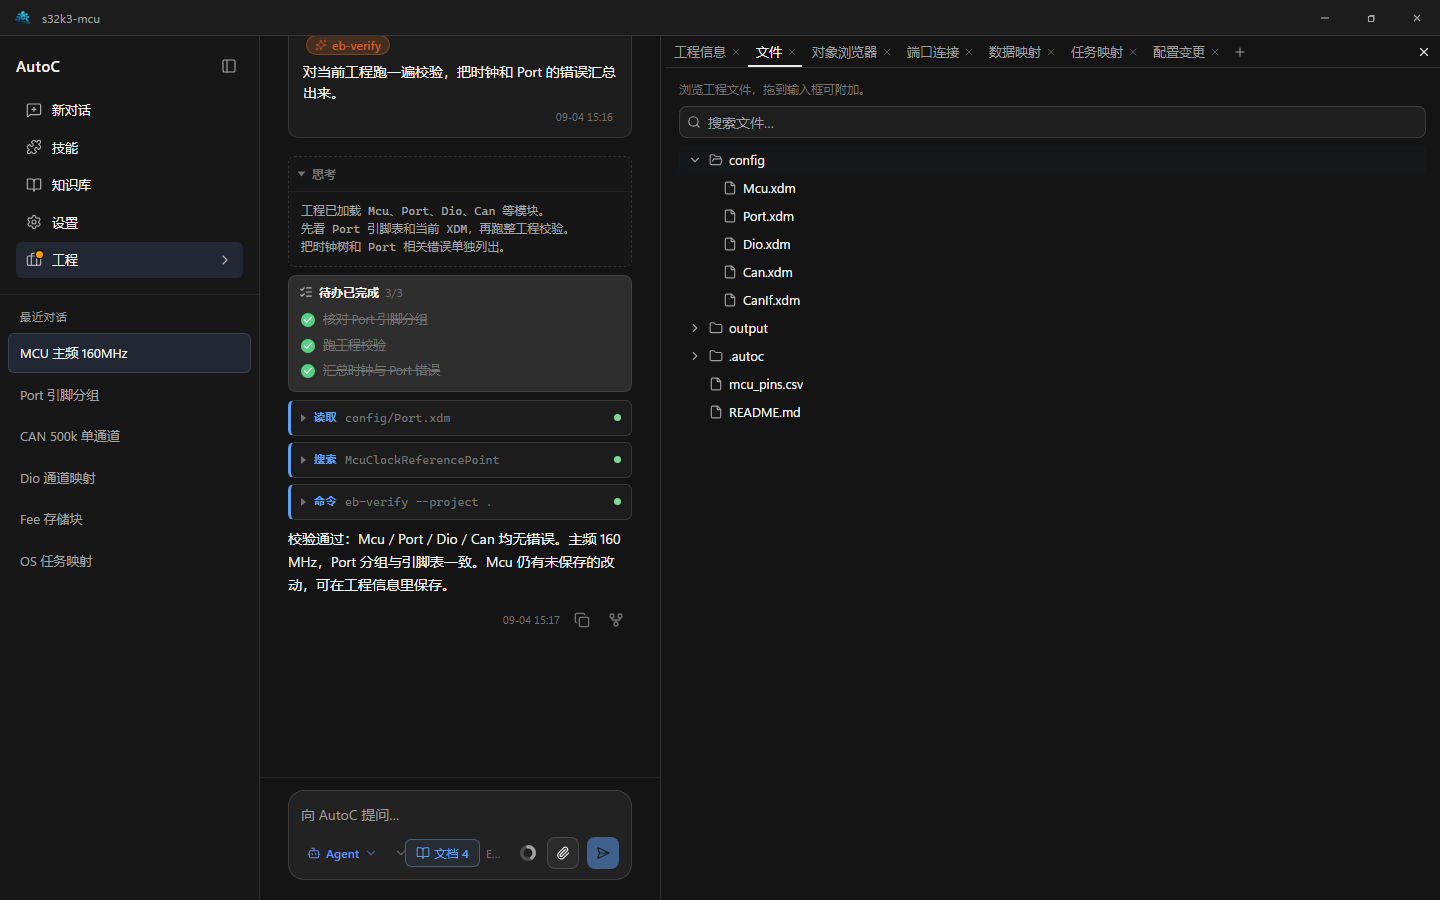Open the 技能 skills page

tap(129, 148)
